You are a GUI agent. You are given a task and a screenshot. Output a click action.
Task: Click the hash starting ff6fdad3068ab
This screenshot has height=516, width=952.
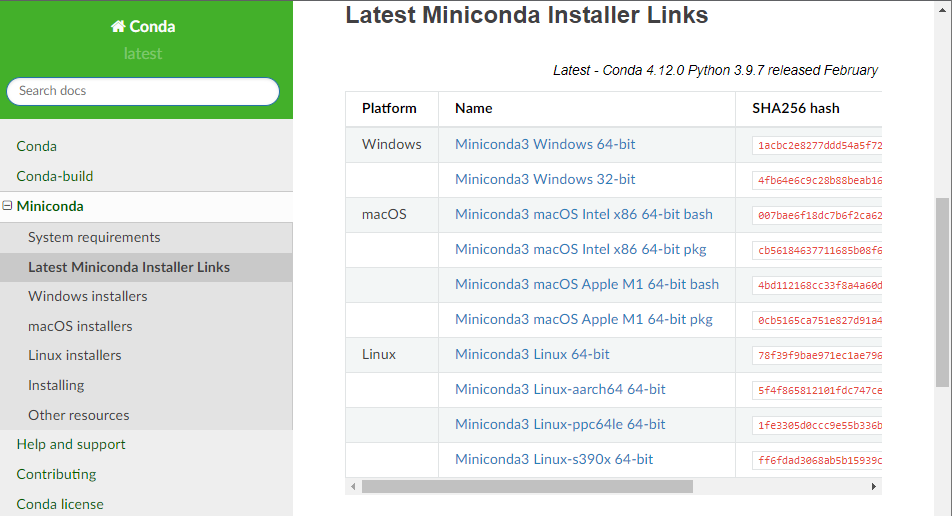(818, 461)
